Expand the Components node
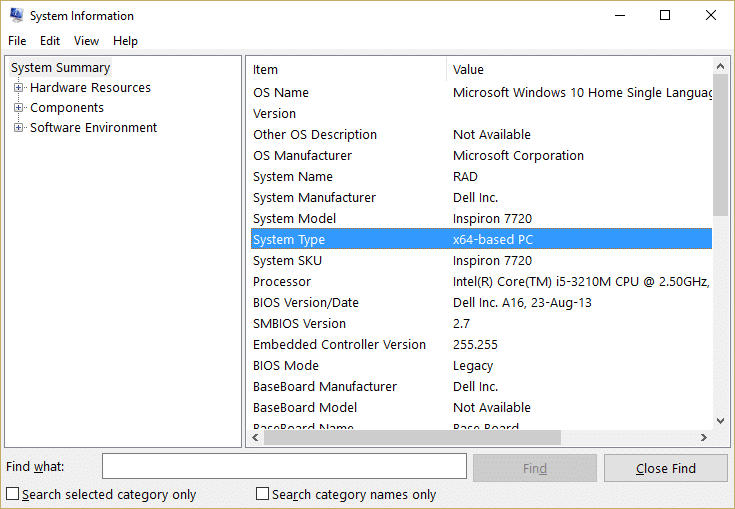Screen dimensions: 735x509 point(18,107)
